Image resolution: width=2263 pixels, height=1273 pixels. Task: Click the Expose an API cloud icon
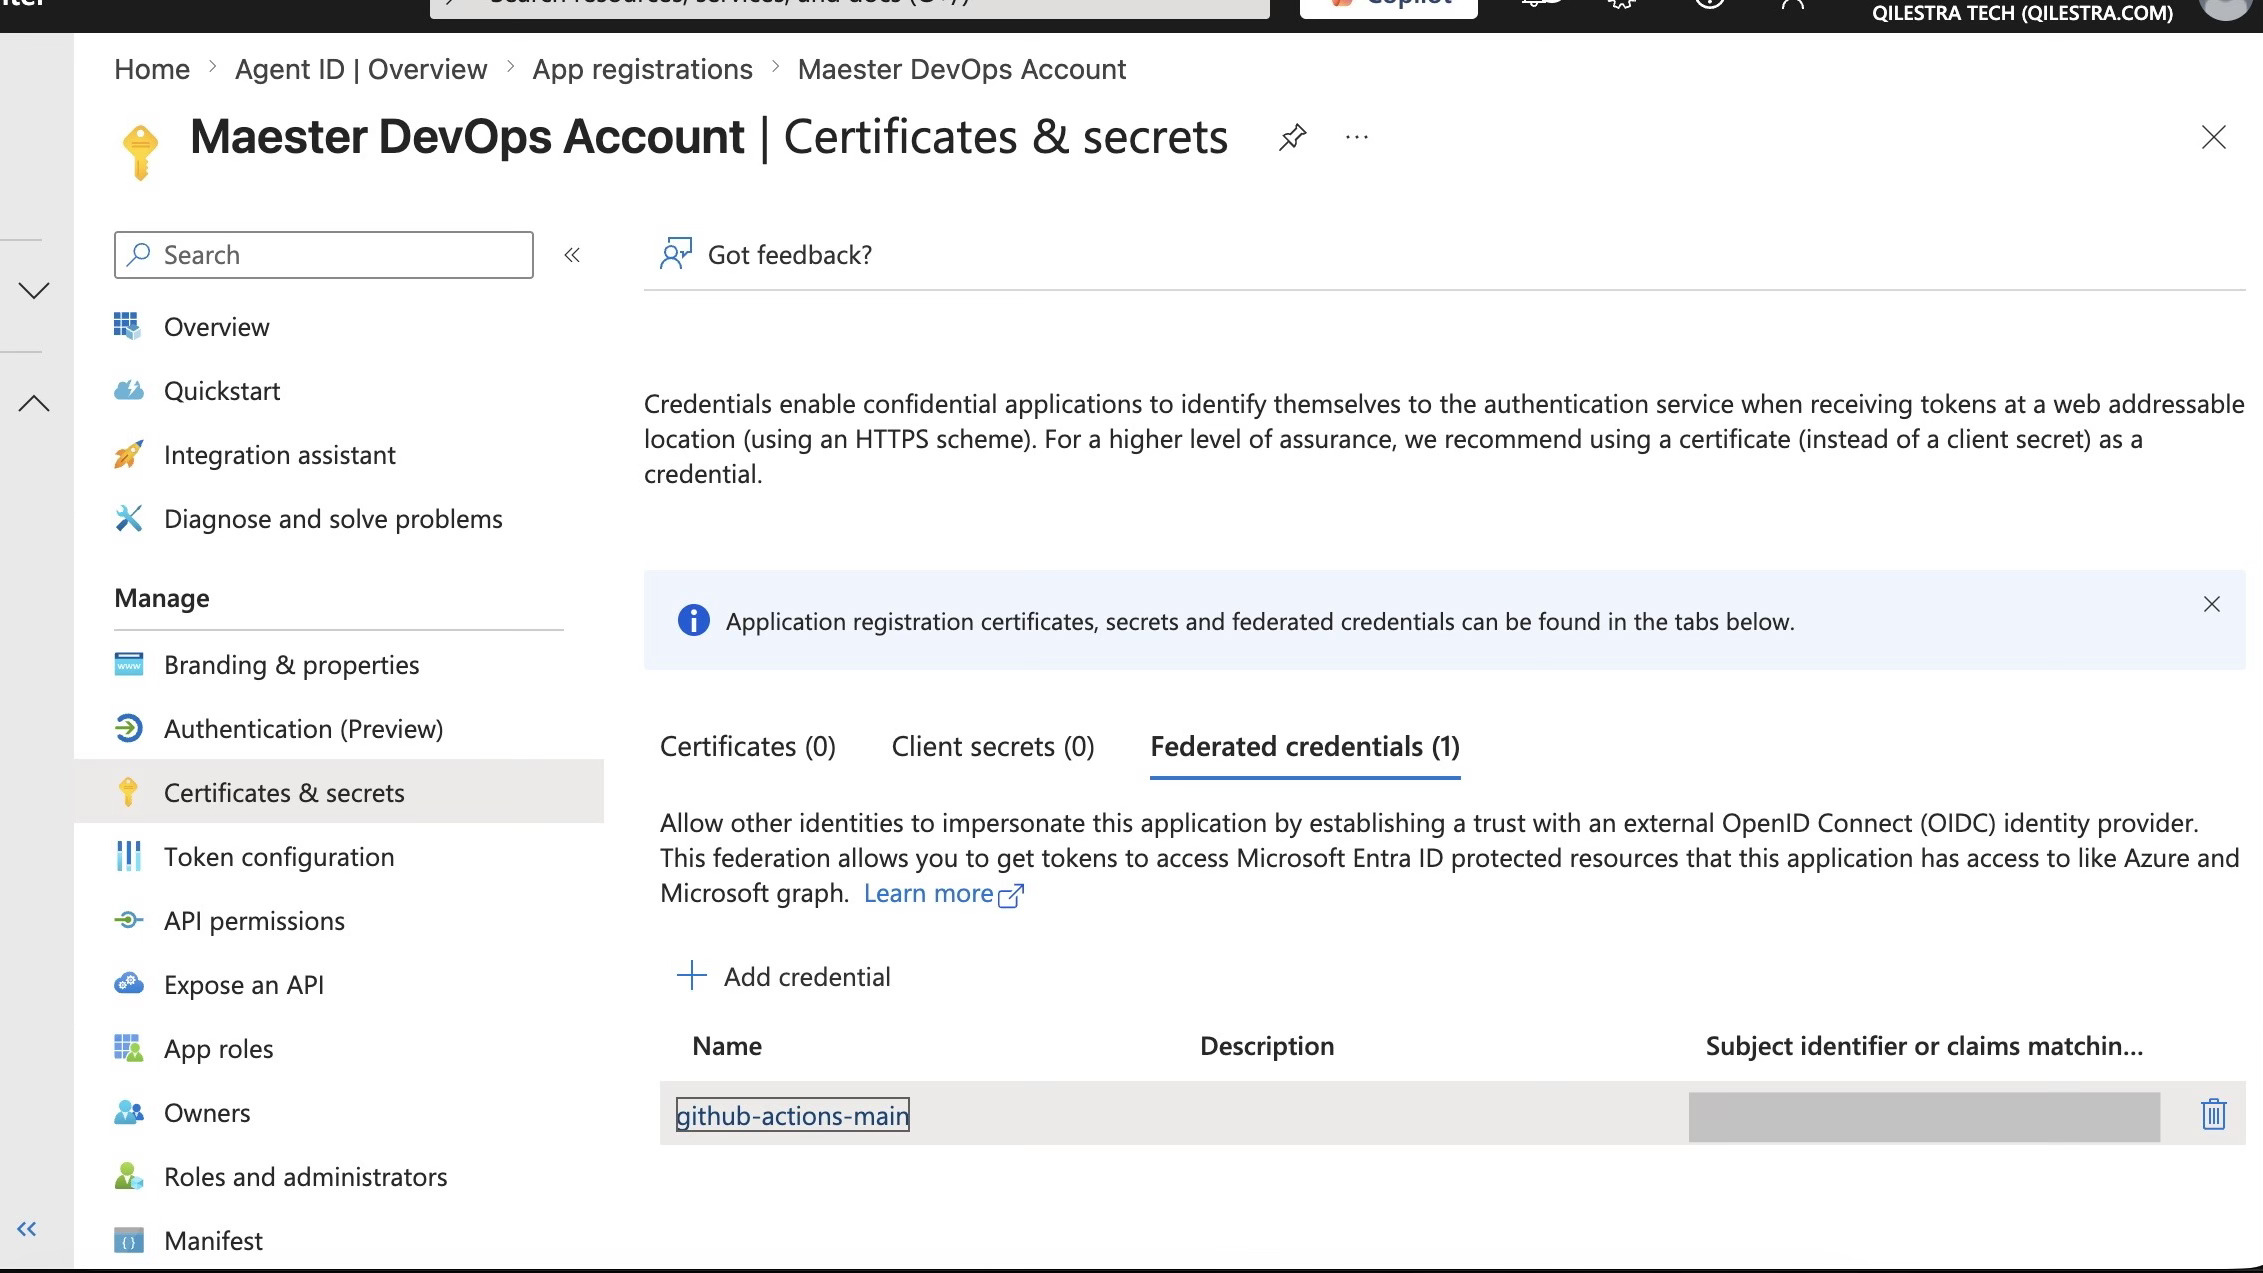tap(128, 984)
